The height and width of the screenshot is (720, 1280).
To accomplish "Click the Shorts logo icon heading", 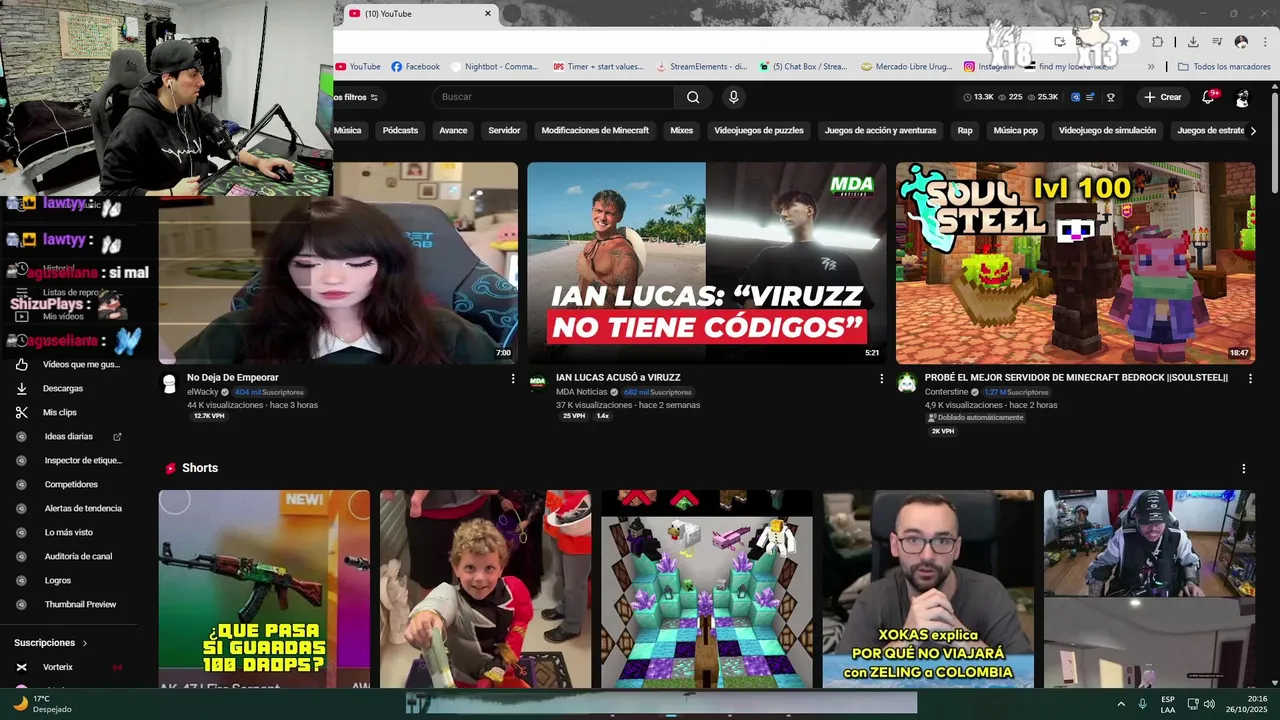I will (x=171, y=468).
